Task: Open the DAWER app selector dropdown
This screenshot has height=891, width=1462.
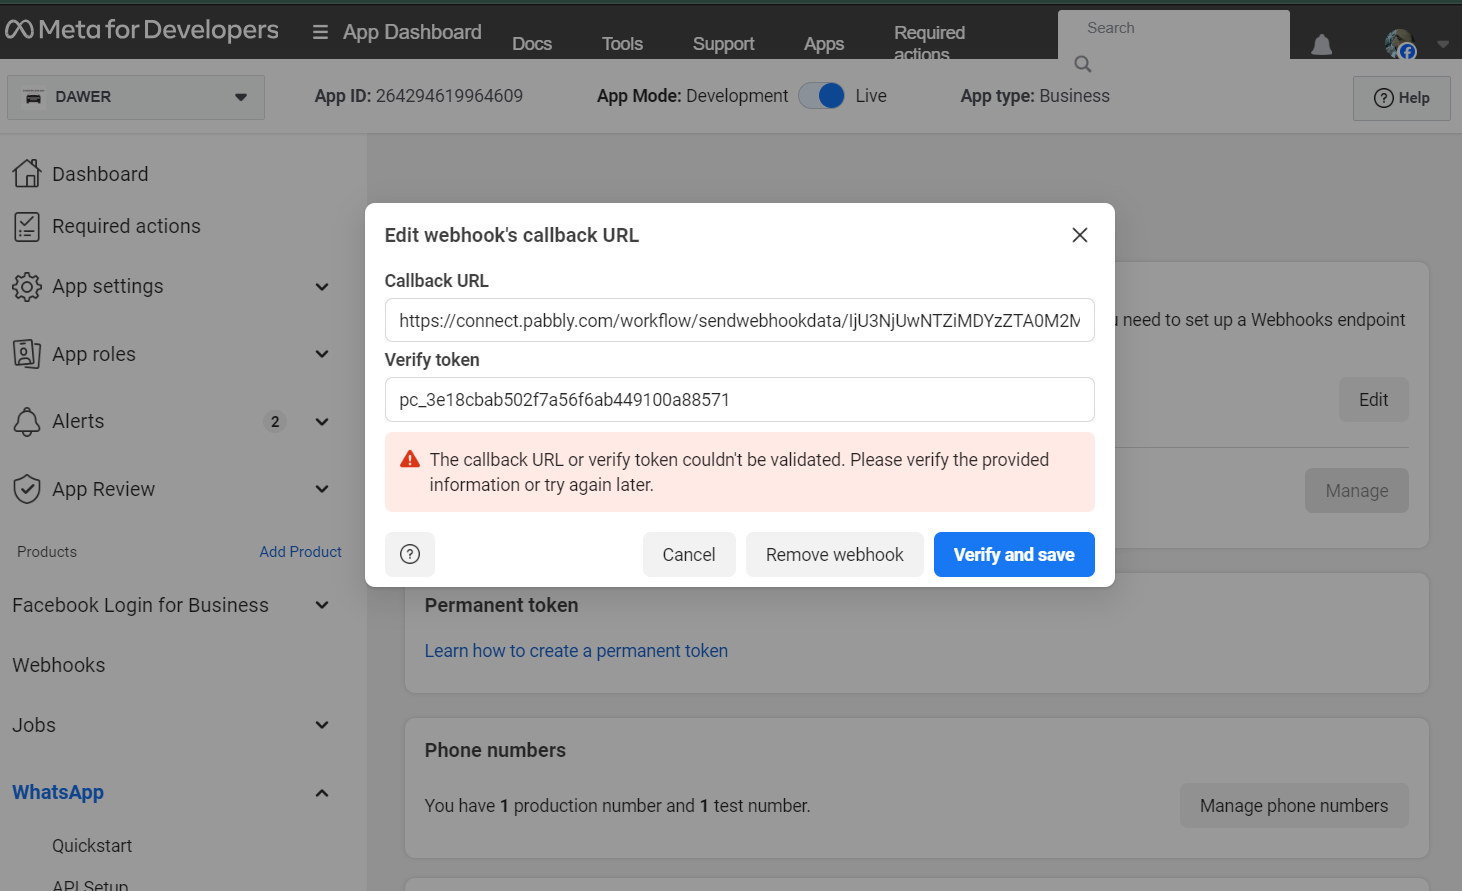Action: (136, 97)
